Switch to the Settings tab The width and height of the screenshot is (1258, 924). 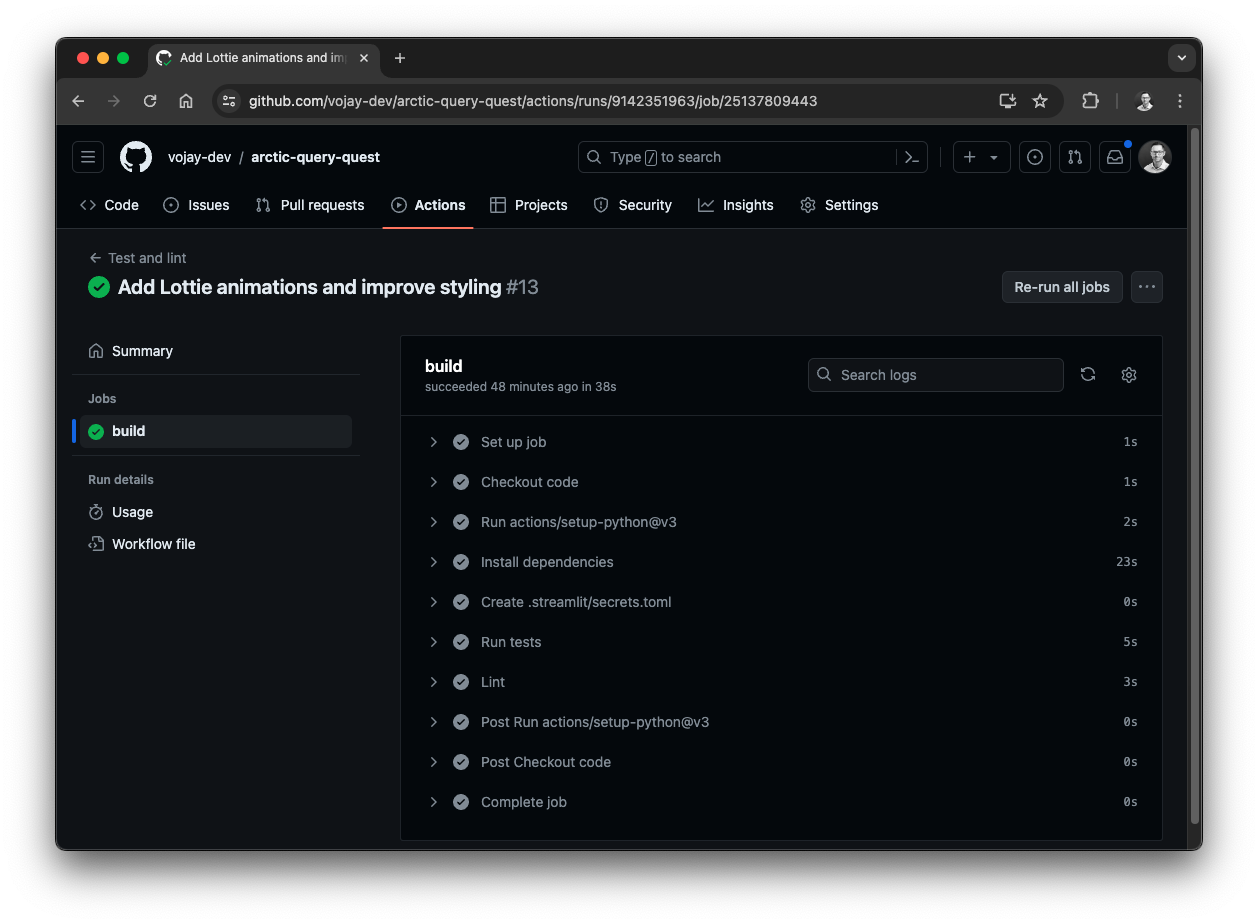839,205
